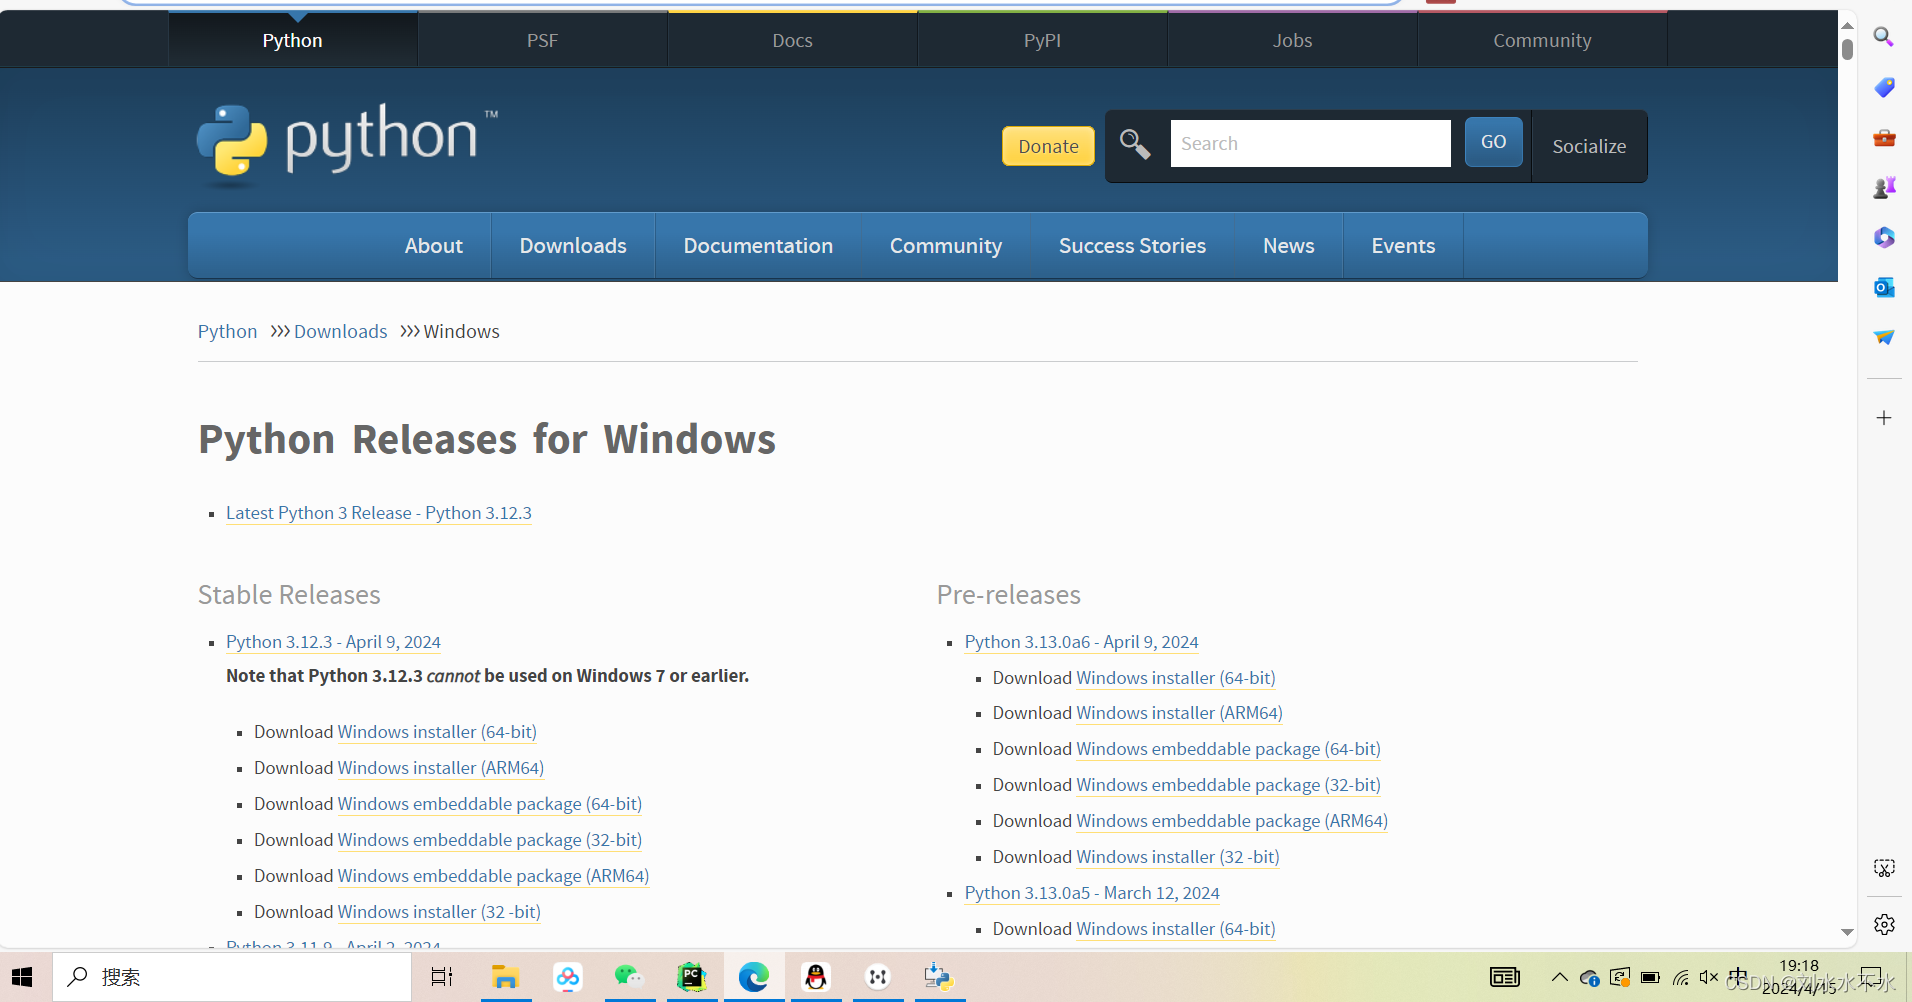Open Edge sidebar search icon

coord(1884,37)
